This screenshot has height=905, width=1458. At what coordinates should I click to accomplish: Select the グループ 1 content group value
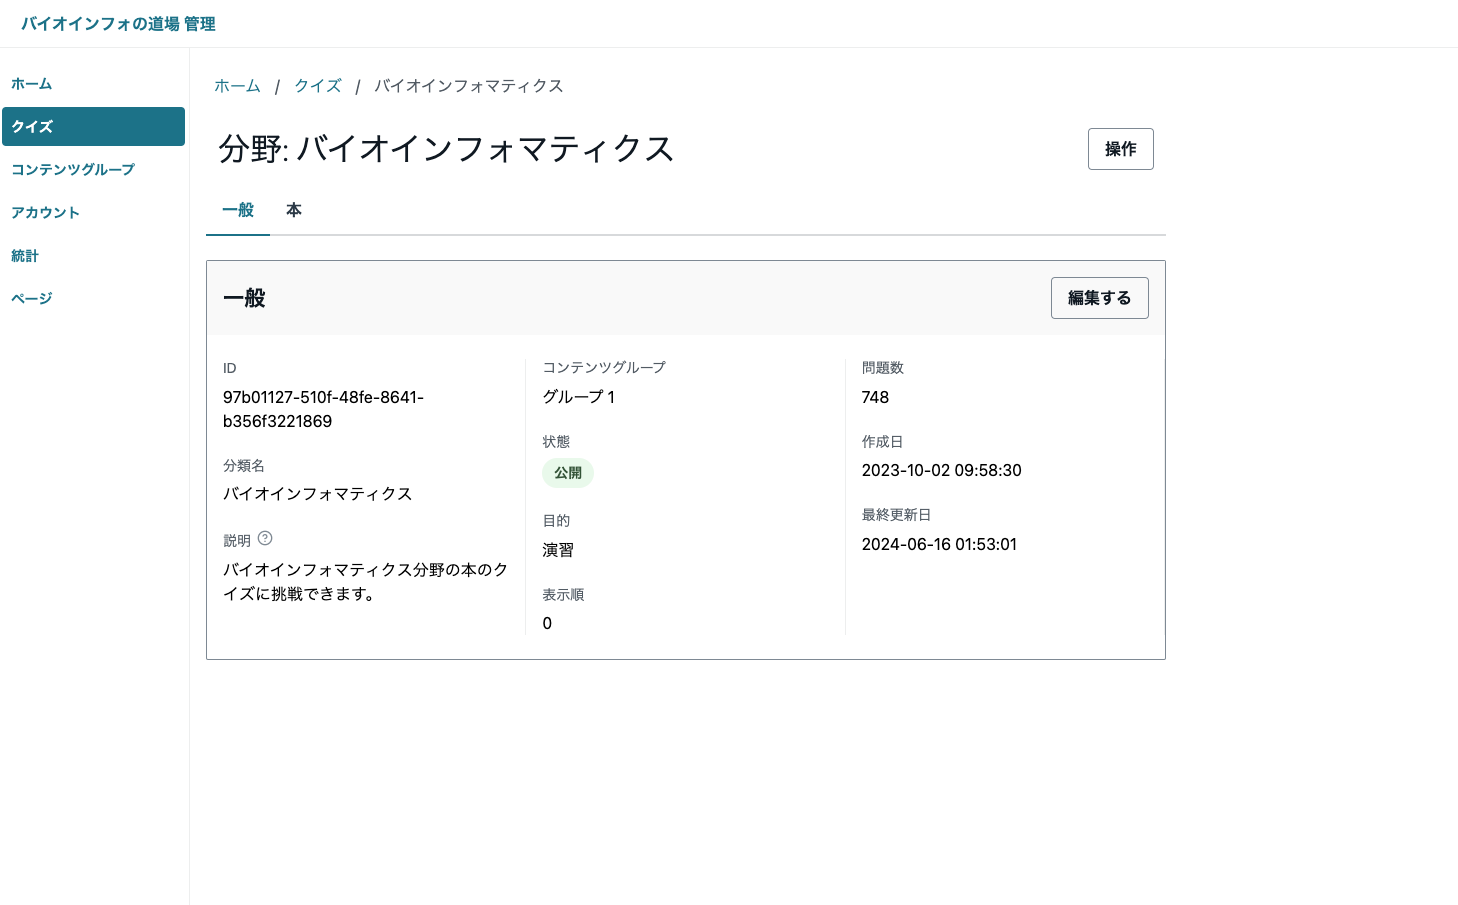click(578, 397)
